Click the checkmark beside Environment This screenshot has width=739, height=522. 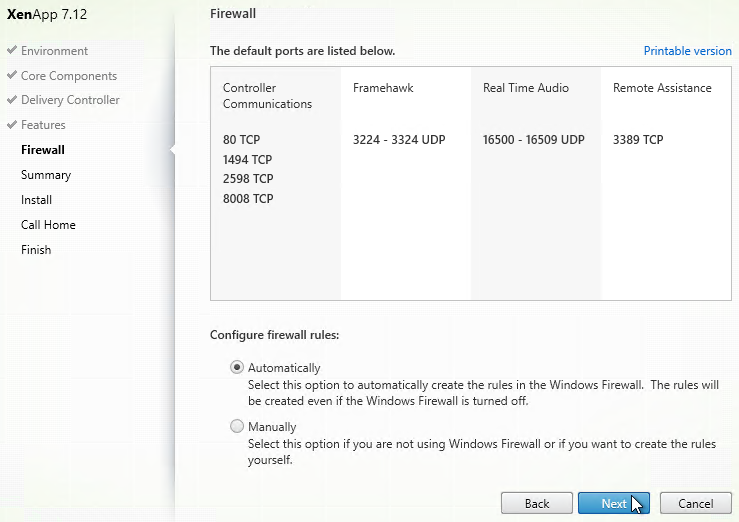pos(12,49)
